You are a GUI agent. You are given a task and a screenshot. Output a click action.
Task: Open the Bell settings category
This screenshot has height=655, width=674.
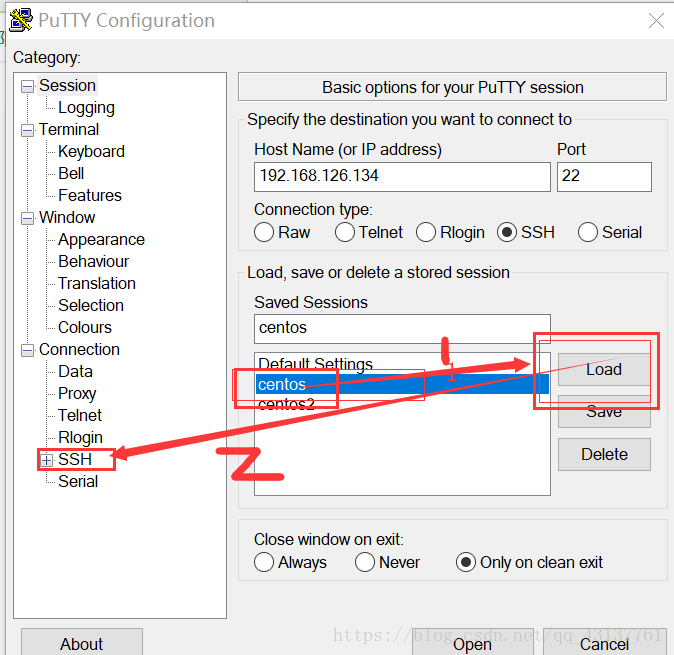[x=71, y=173]
